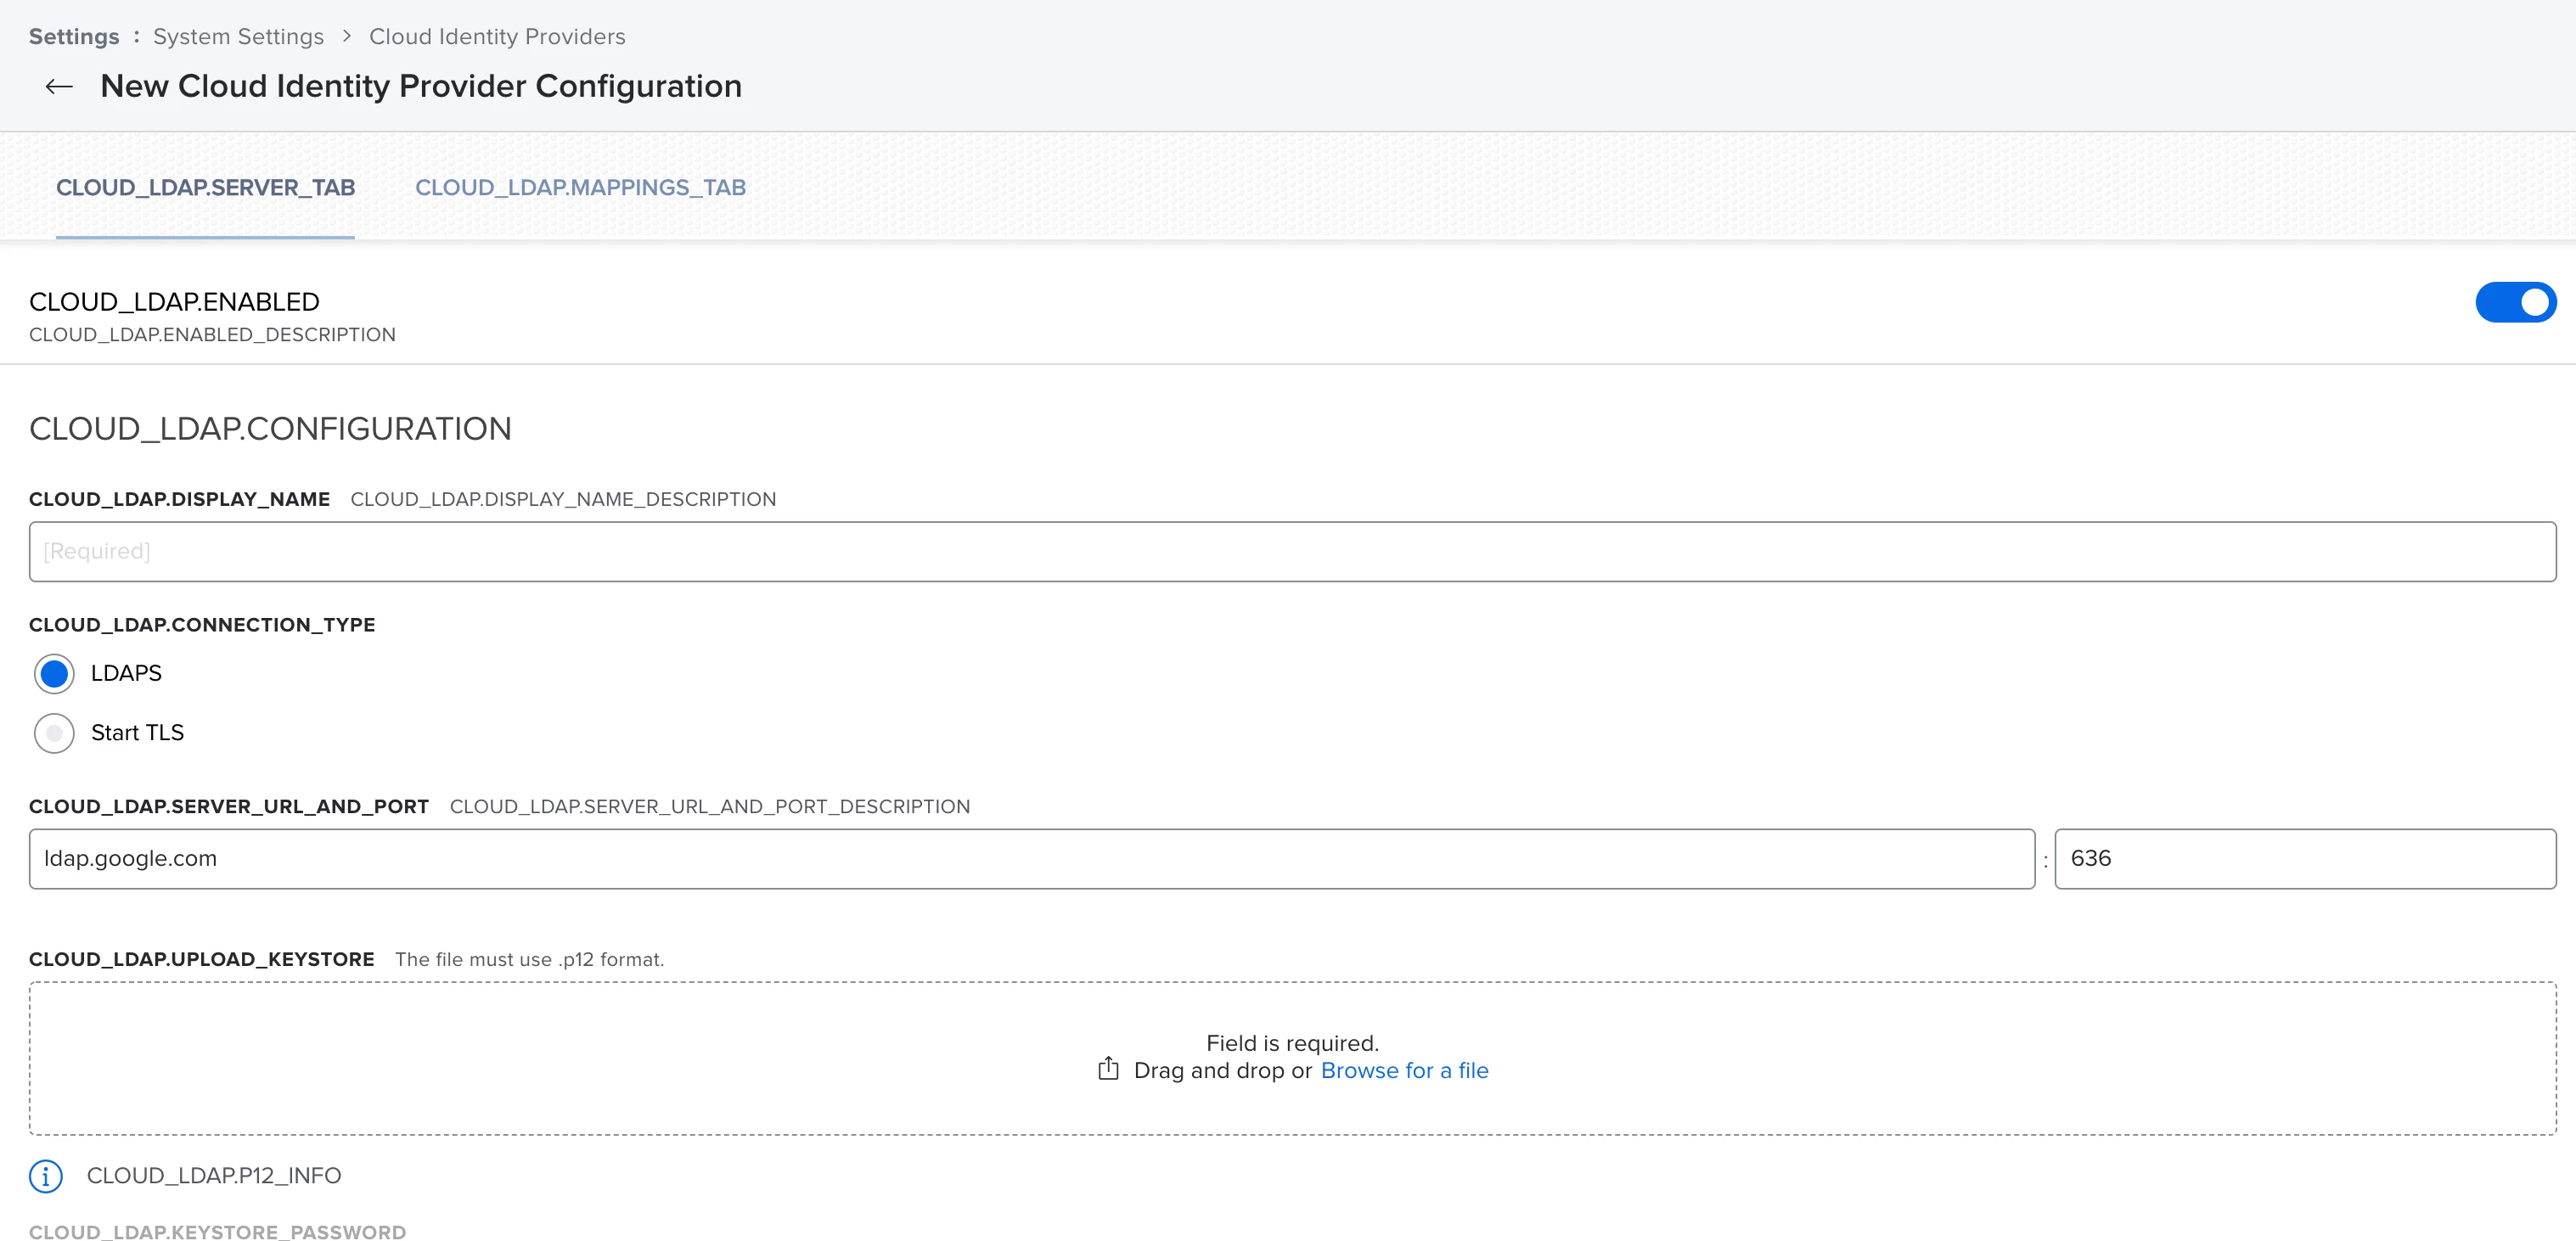Switch to CLOUD_LDAP.MAPPINGS_TAB

[x=580, y=188]
